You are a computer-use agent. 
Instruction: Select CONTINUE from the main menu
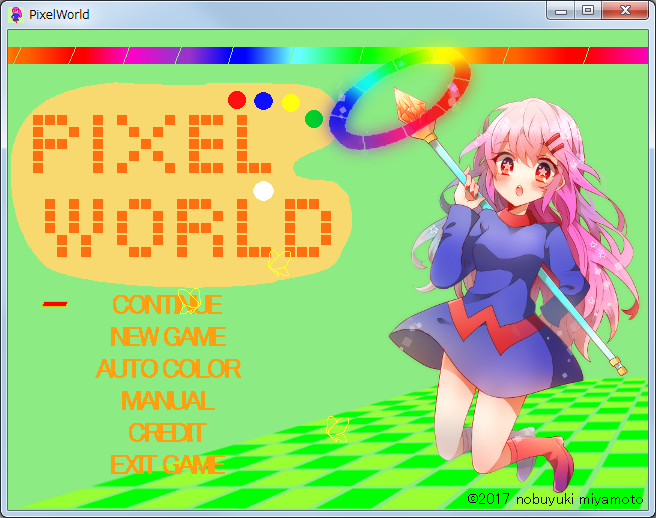(167, 305)
